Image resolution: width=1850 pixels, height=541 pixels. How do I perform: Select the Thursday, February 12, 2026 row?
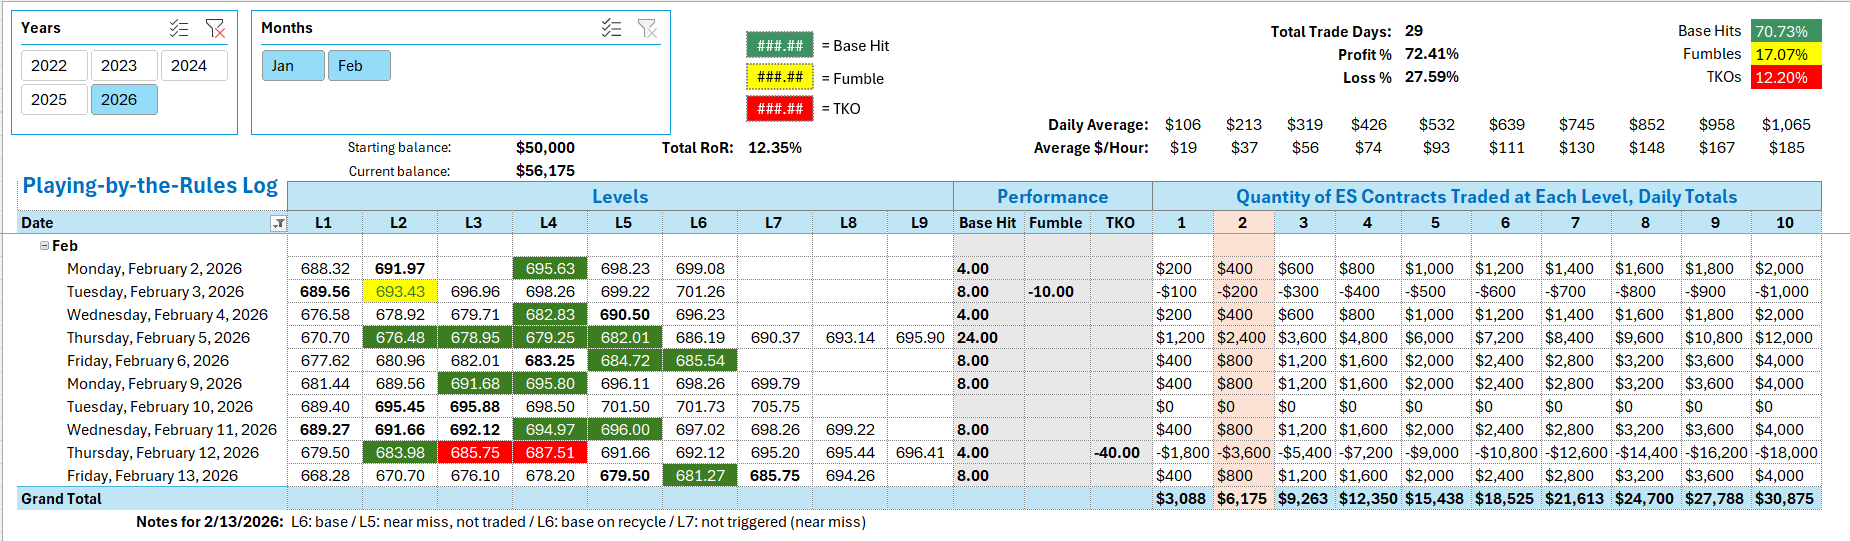pyautogui.click(x=162, y=453)
